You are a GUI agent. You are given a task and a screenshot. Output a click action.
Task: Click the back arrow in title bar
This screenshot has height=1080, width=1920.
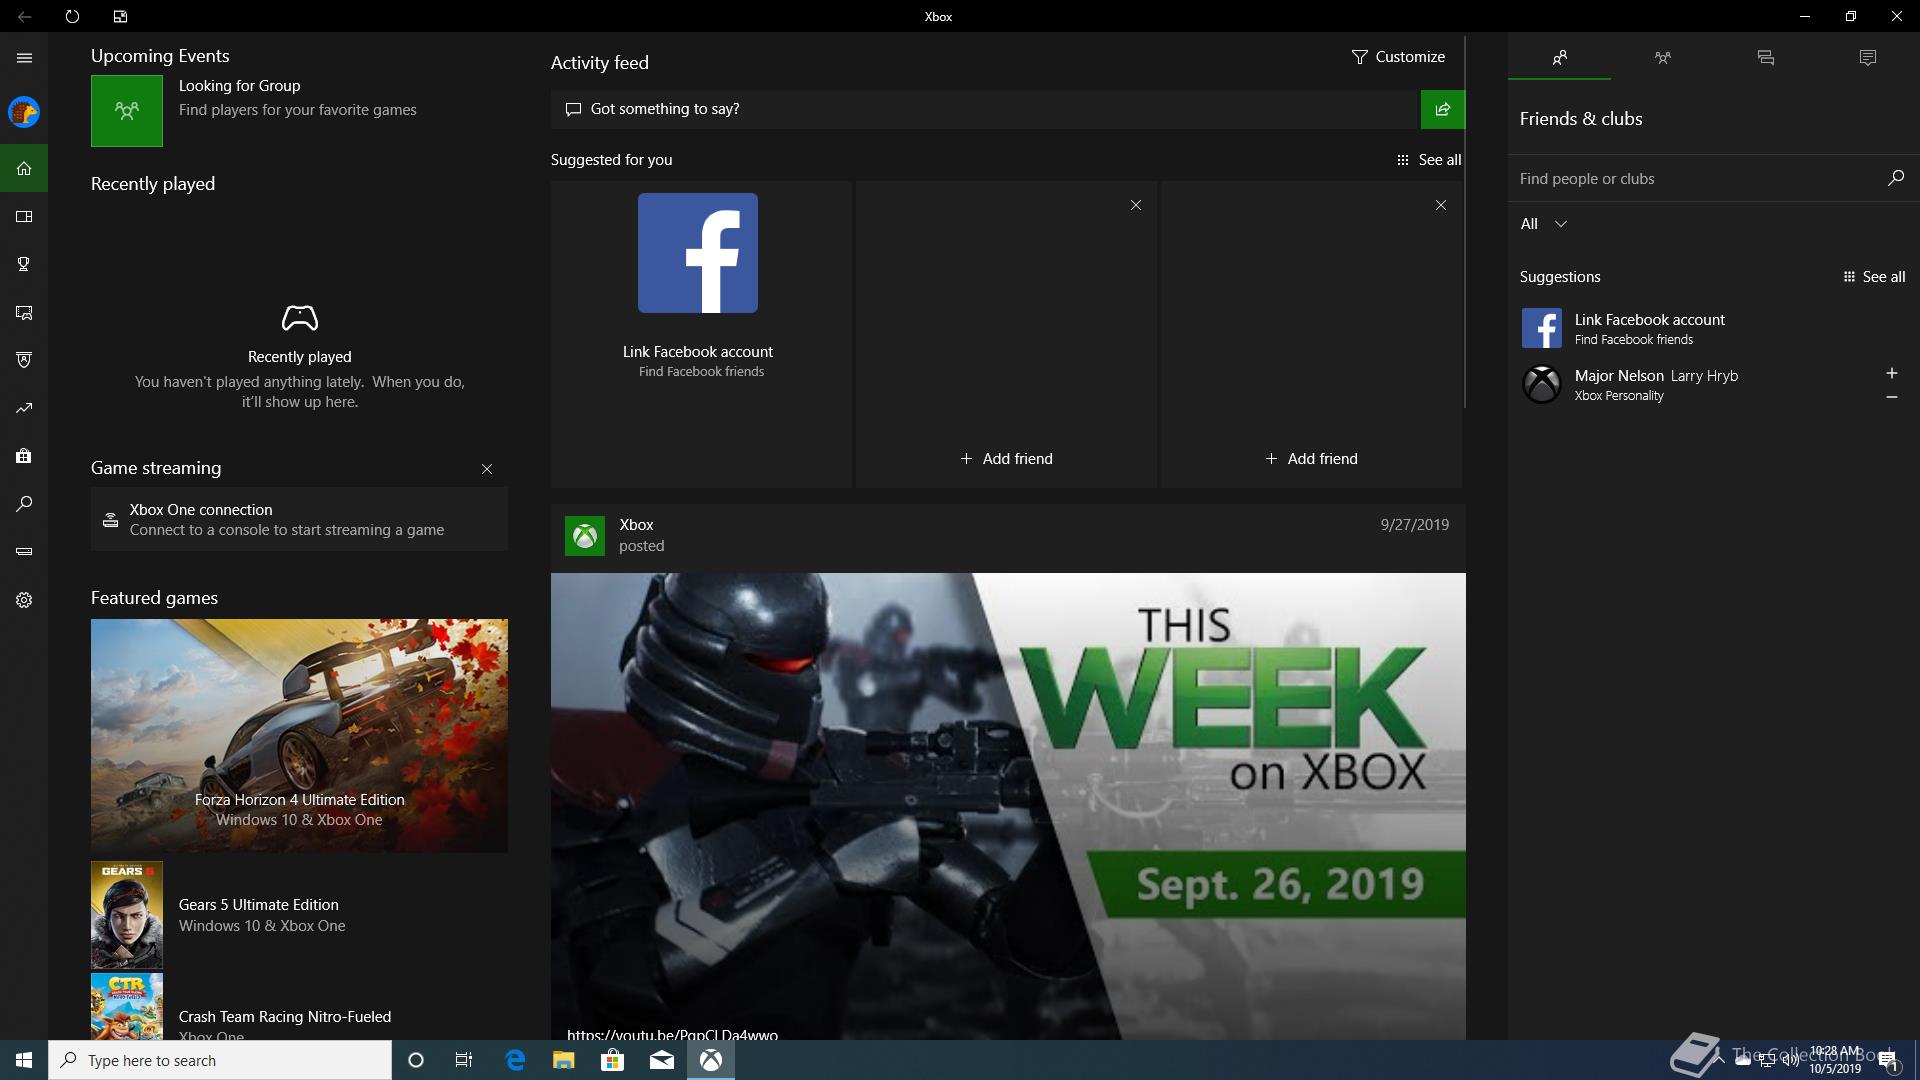point(24,16)
